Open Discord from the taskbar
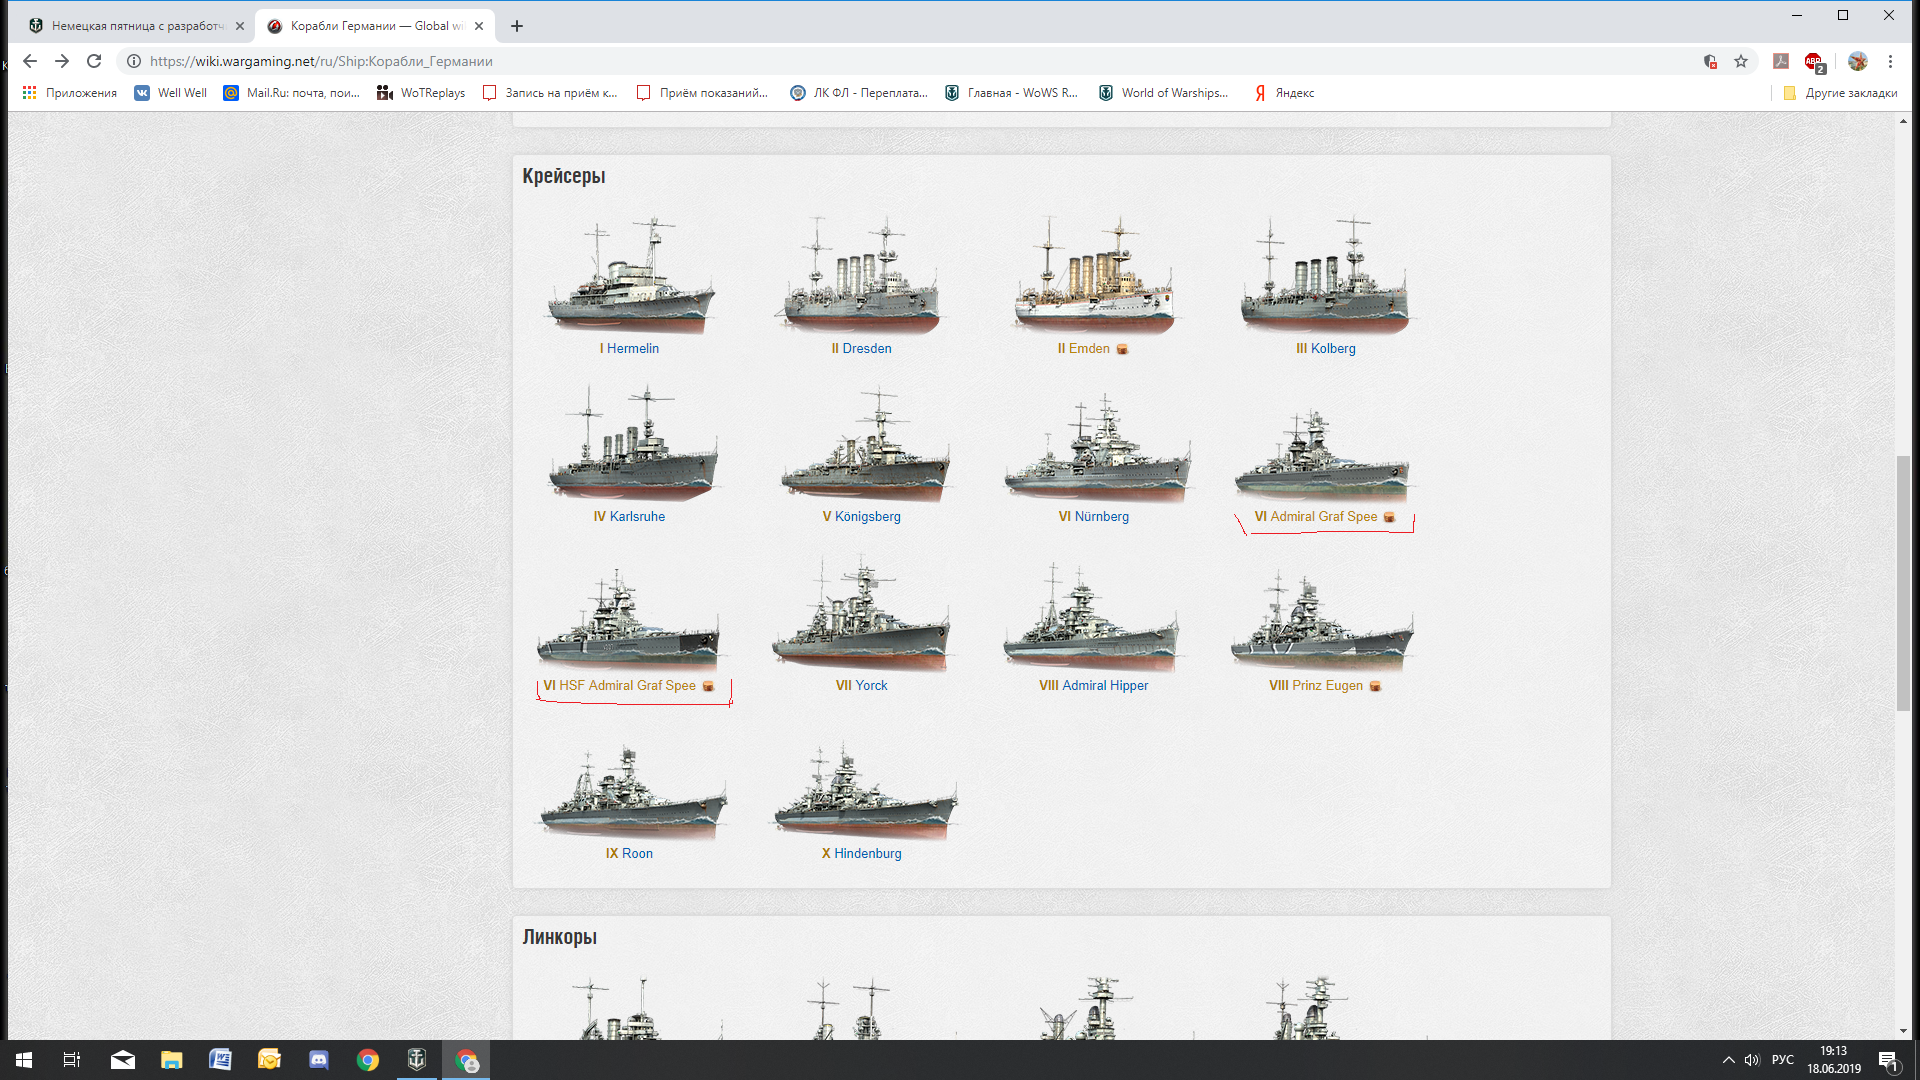1920x1080 pixels. 319,1059
